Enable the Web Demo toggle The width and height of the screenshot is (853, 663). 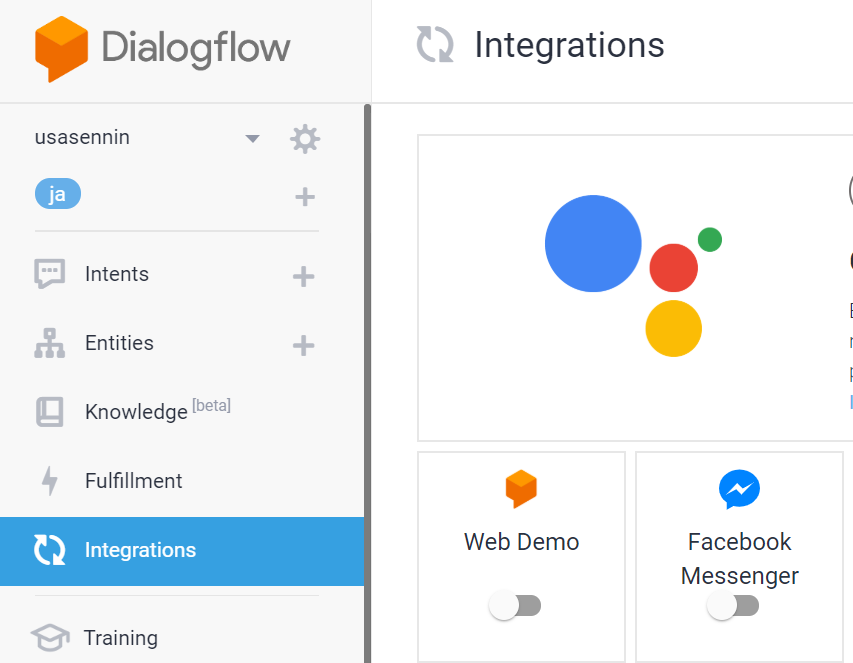click(516, 605)
